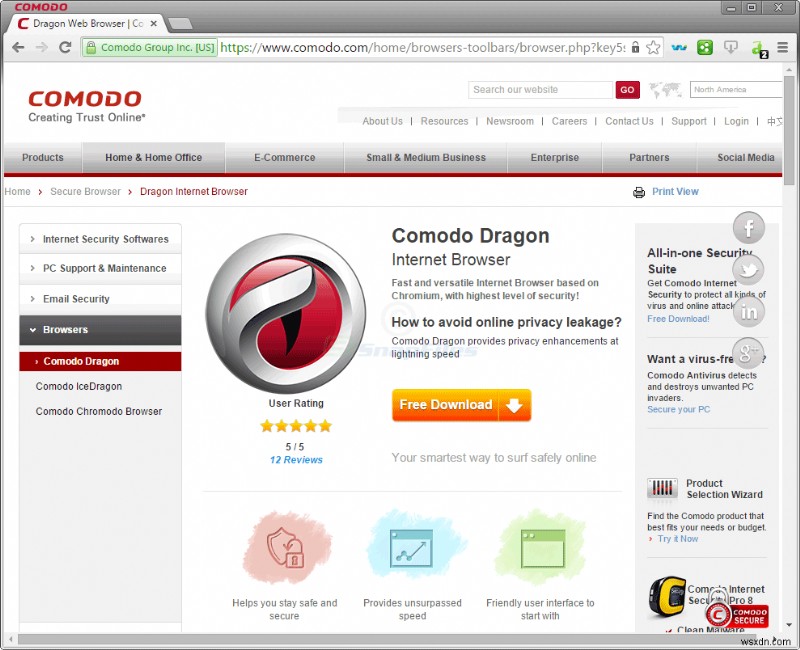Click the green browser window interface icon

tap(542, 548)
